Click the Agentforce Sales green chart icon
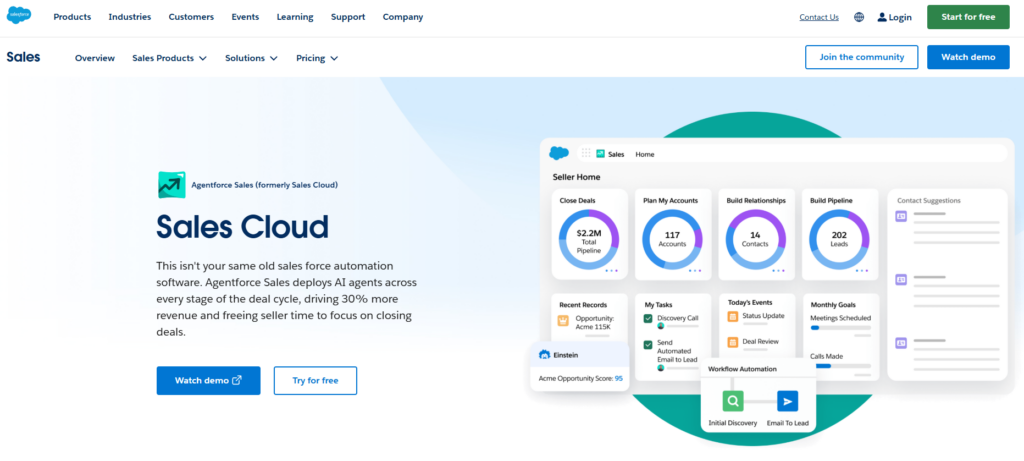 coord(171,185)
